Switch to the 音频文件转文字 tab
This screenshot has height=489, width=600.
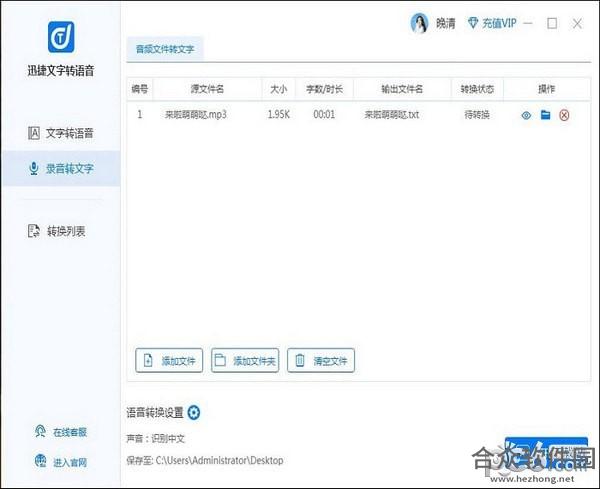pyautogui.click(x=165, y=49)
